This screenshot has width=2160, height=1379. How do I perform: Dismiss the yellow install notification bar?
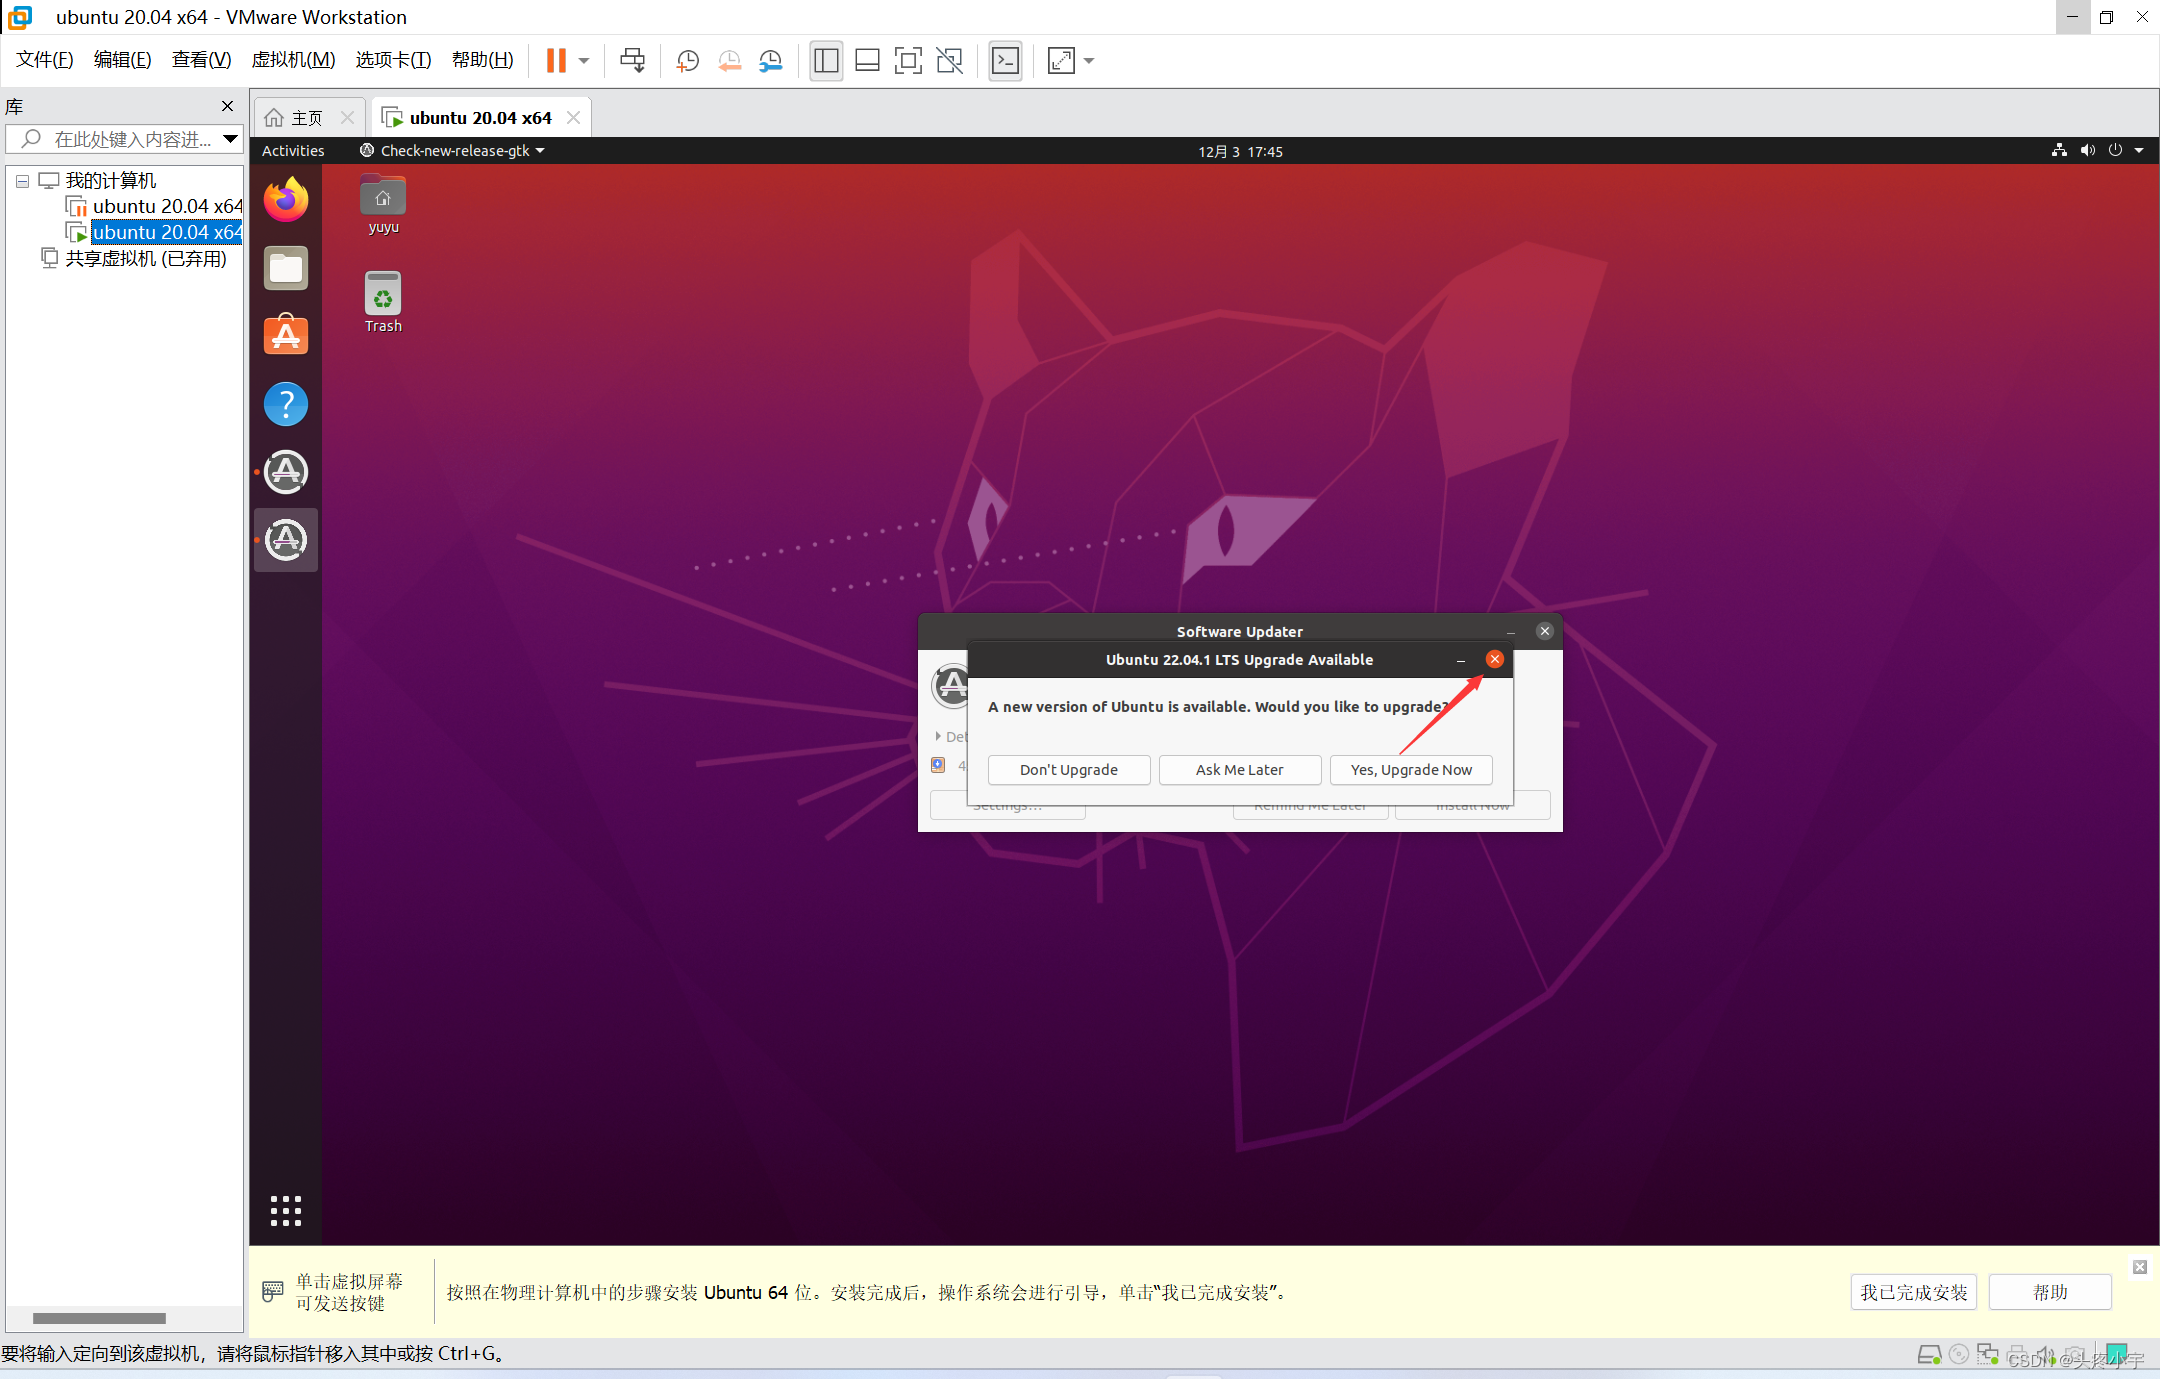(2140, 1267)
